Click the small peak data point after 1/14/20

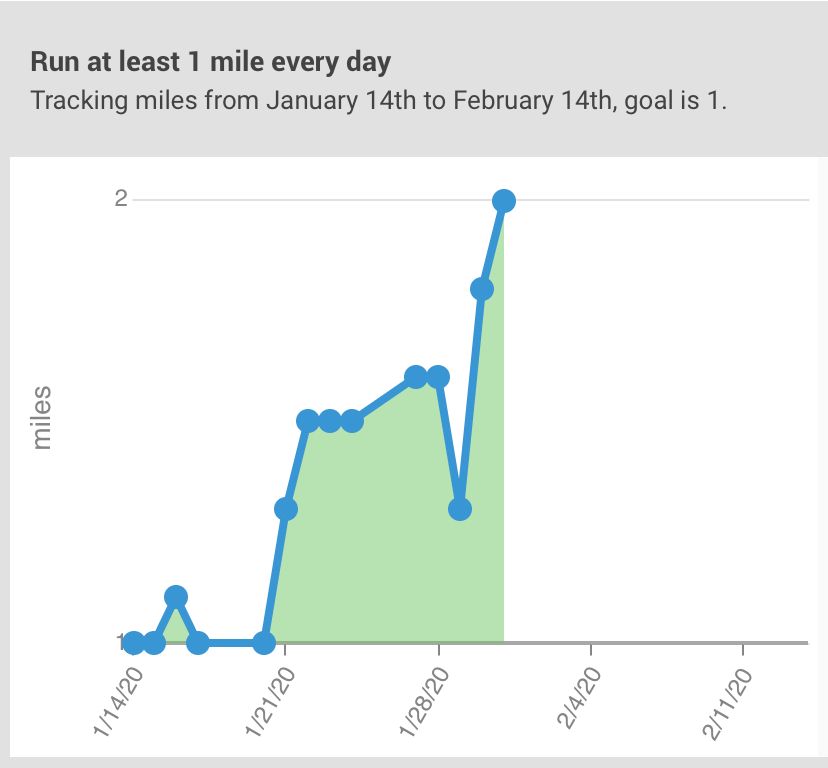tap(176, 597)
